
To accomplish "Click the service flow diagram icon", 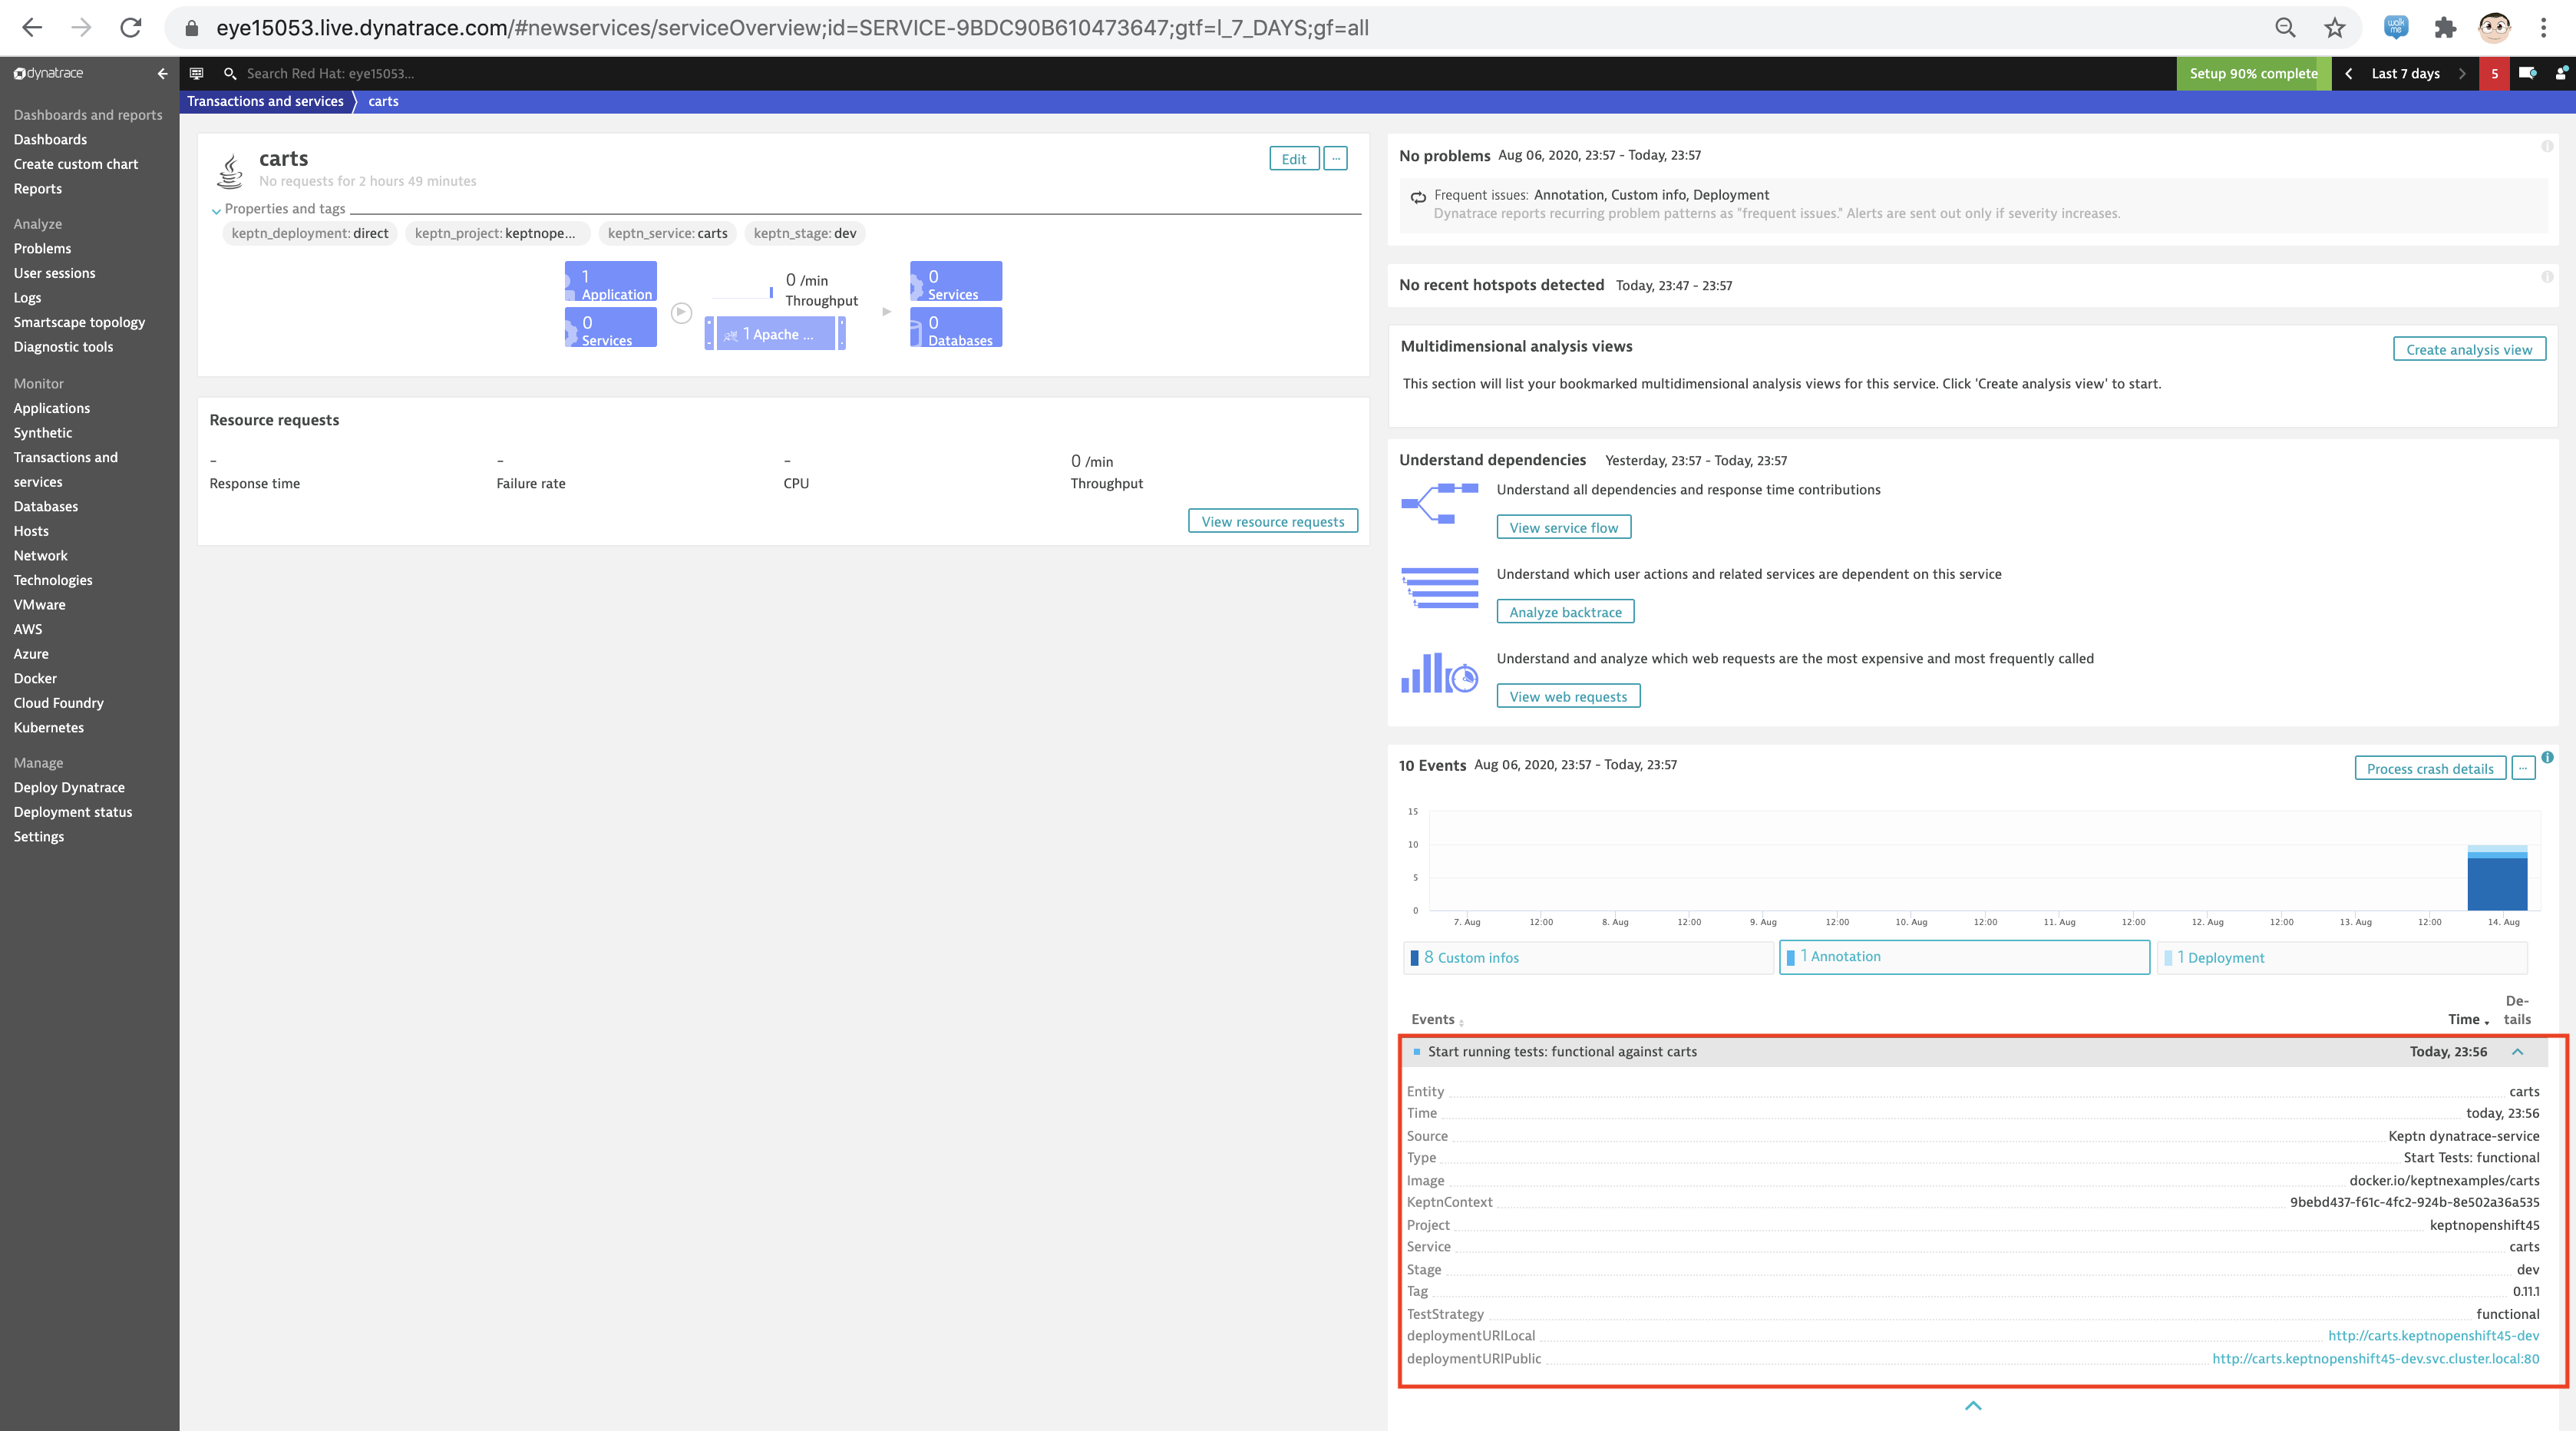I will [1439, 504].
